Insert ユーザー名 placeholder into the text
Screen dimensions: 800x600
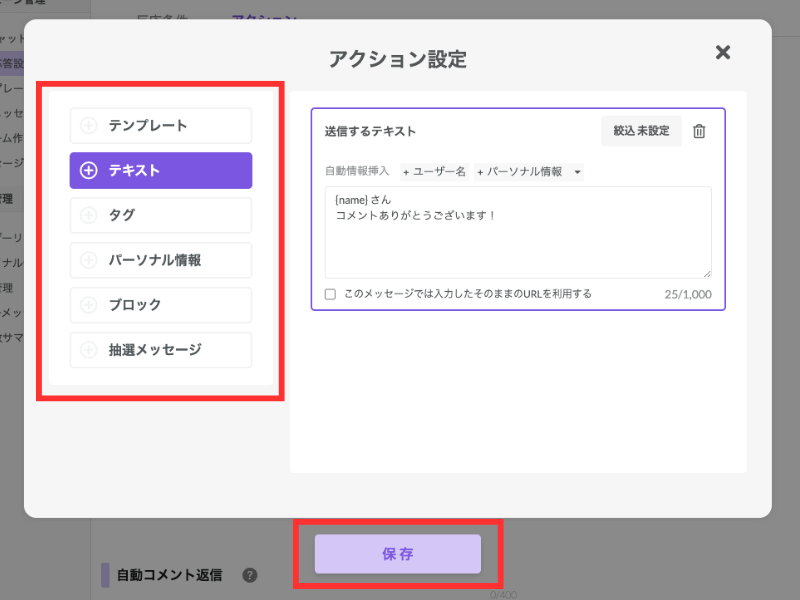coord(434,172)
